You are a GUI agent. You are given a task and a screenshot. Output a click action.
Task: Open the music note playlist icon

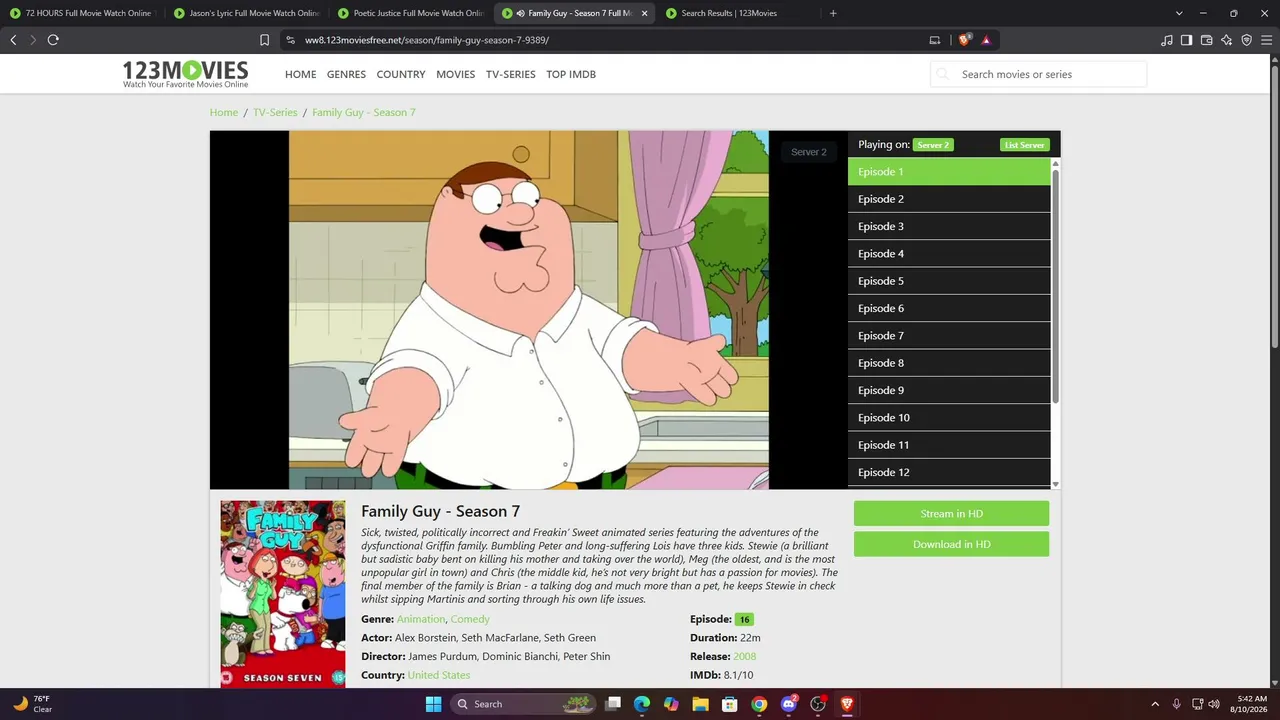coord(1166,40)
